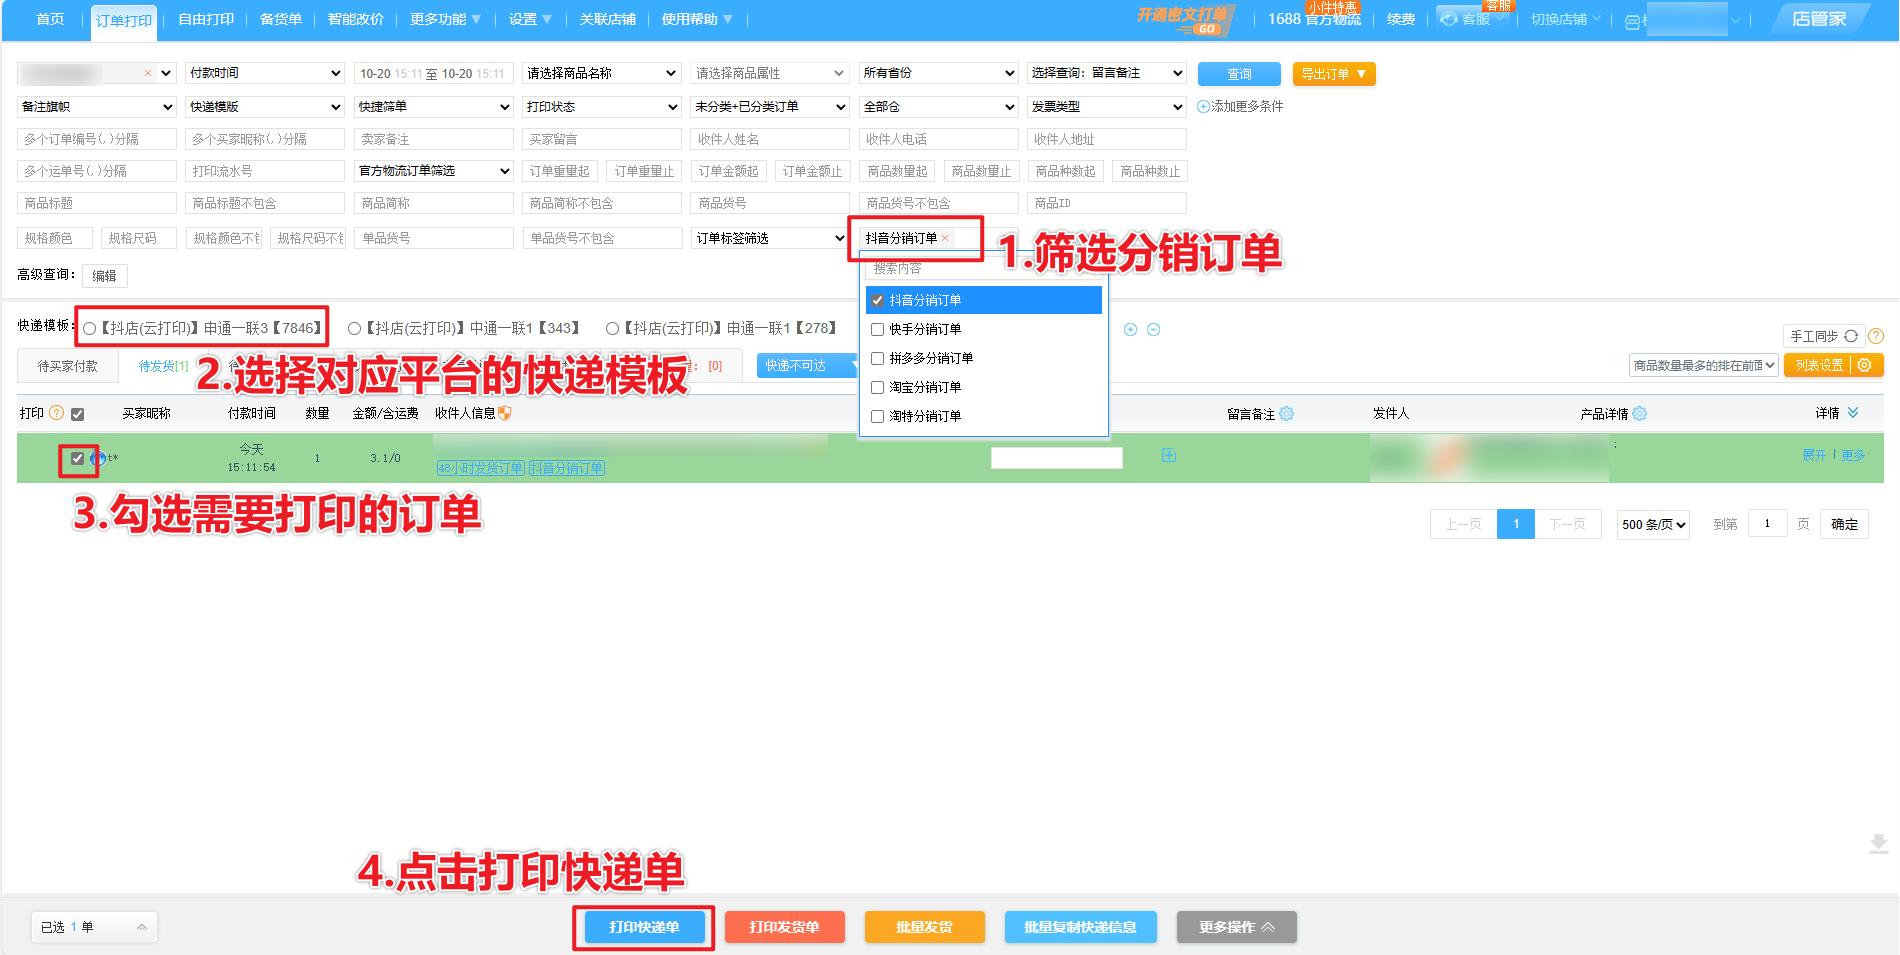The width and height of the screenshot is (1900, 955).
Task: Check the 抖音分销订单 option
Action: tap(877, 300)
